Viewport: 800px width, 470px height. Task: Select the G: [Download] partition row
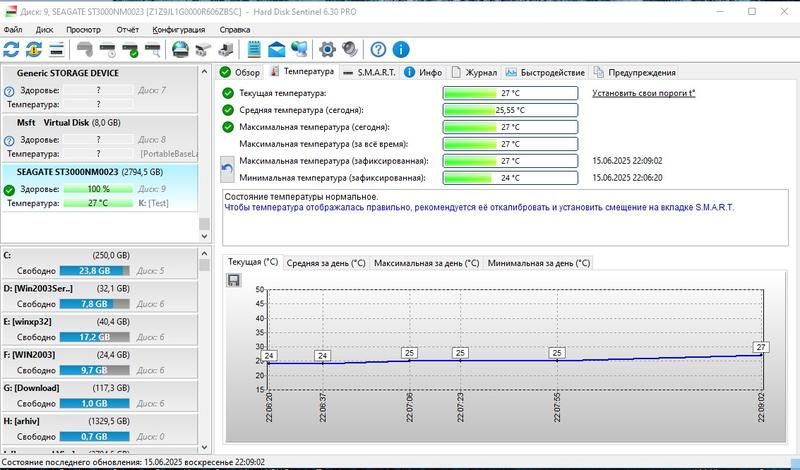pyautogui.click(x=99, y=396)
